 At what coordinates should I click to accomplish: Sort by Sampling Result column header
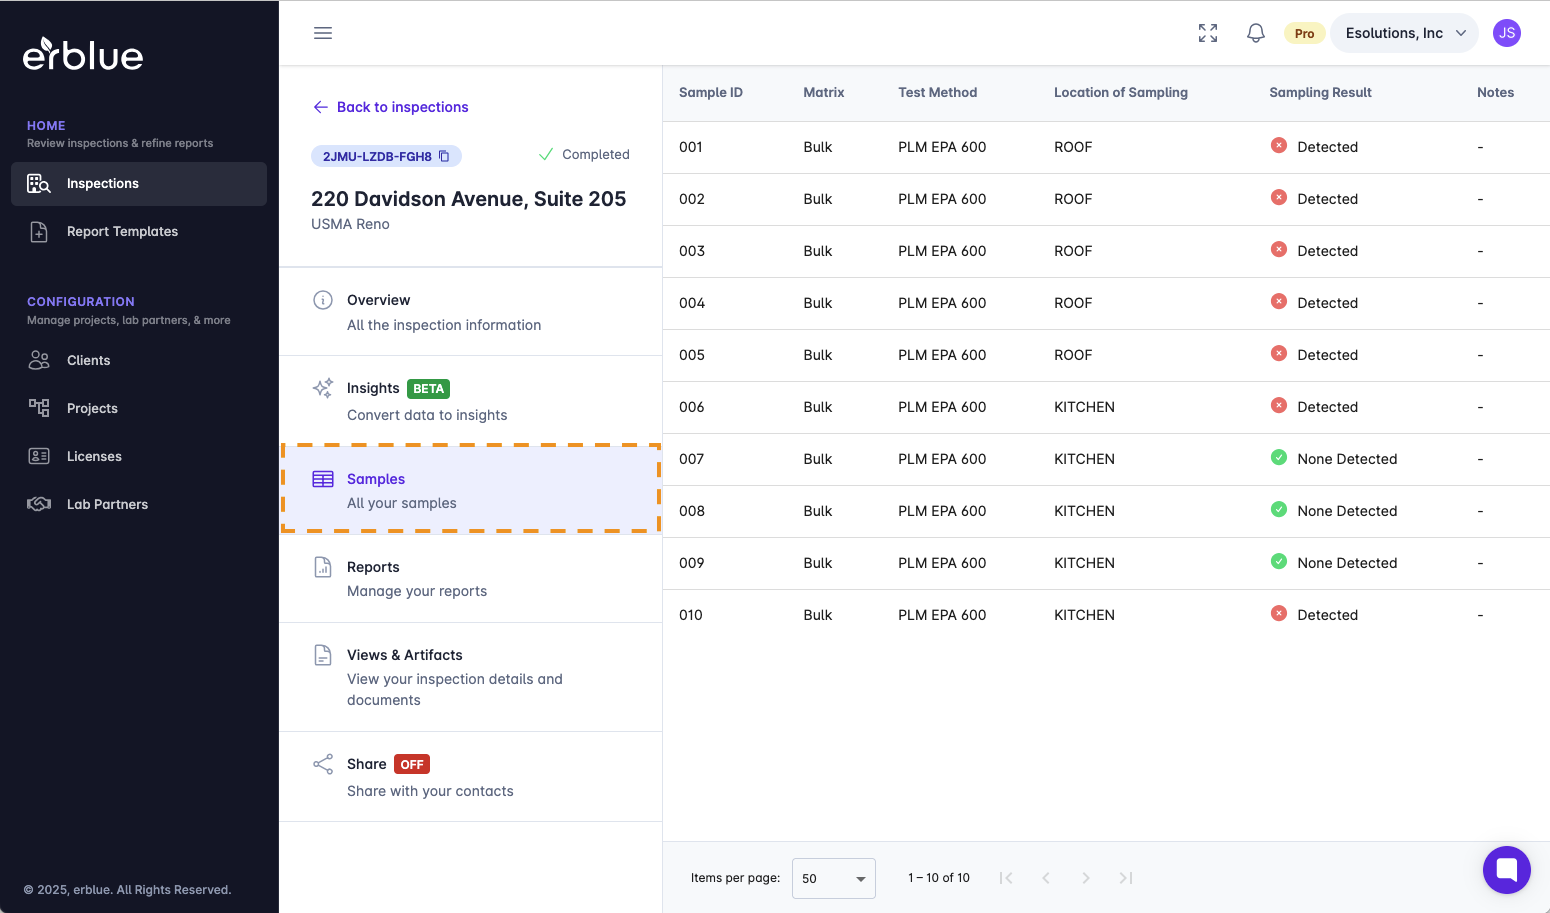(x=1320, y=92)
